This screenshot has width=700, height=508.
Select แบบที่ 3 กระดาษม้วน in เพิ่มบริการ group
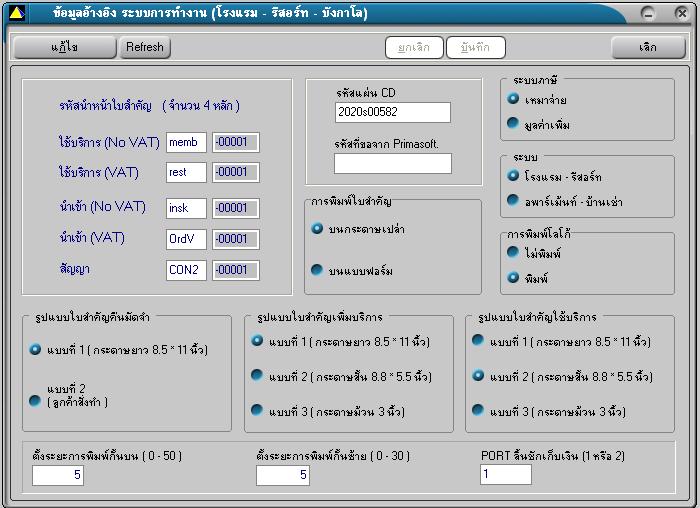pyautogui.click(x=257, y=411)
